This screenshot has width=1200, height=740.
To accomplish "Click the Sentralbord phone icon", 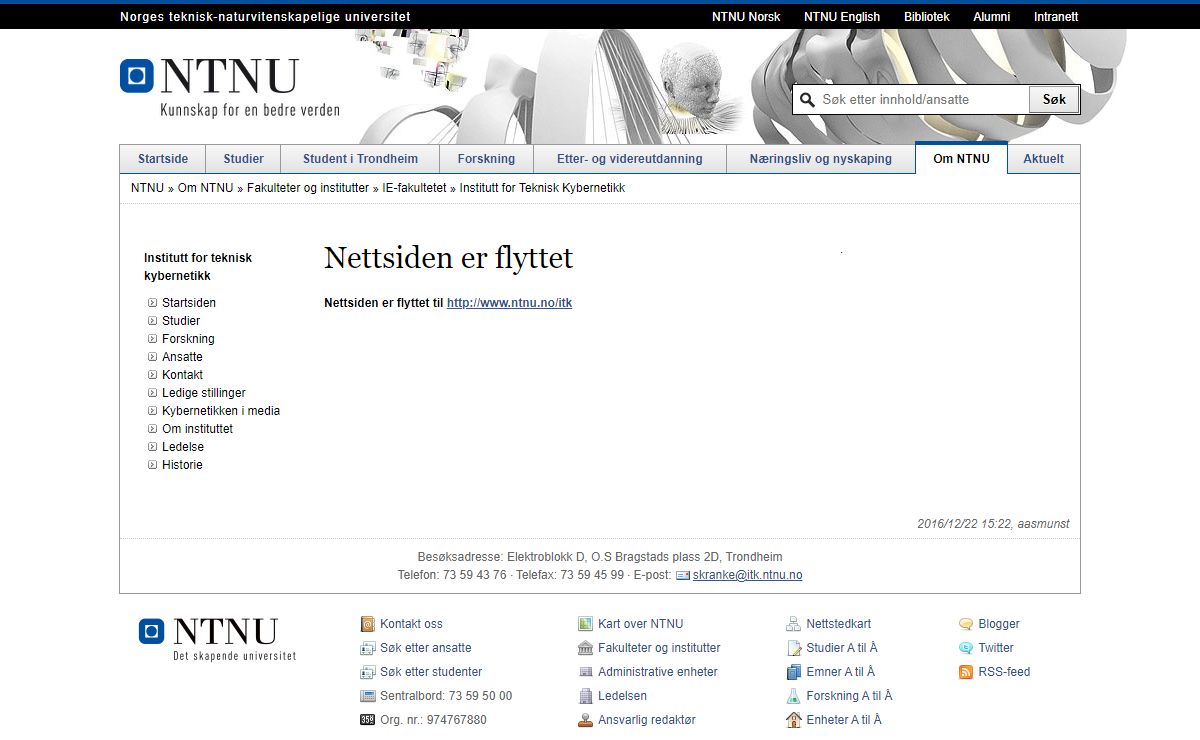I will pyautogui.click(x=367, y=696).
